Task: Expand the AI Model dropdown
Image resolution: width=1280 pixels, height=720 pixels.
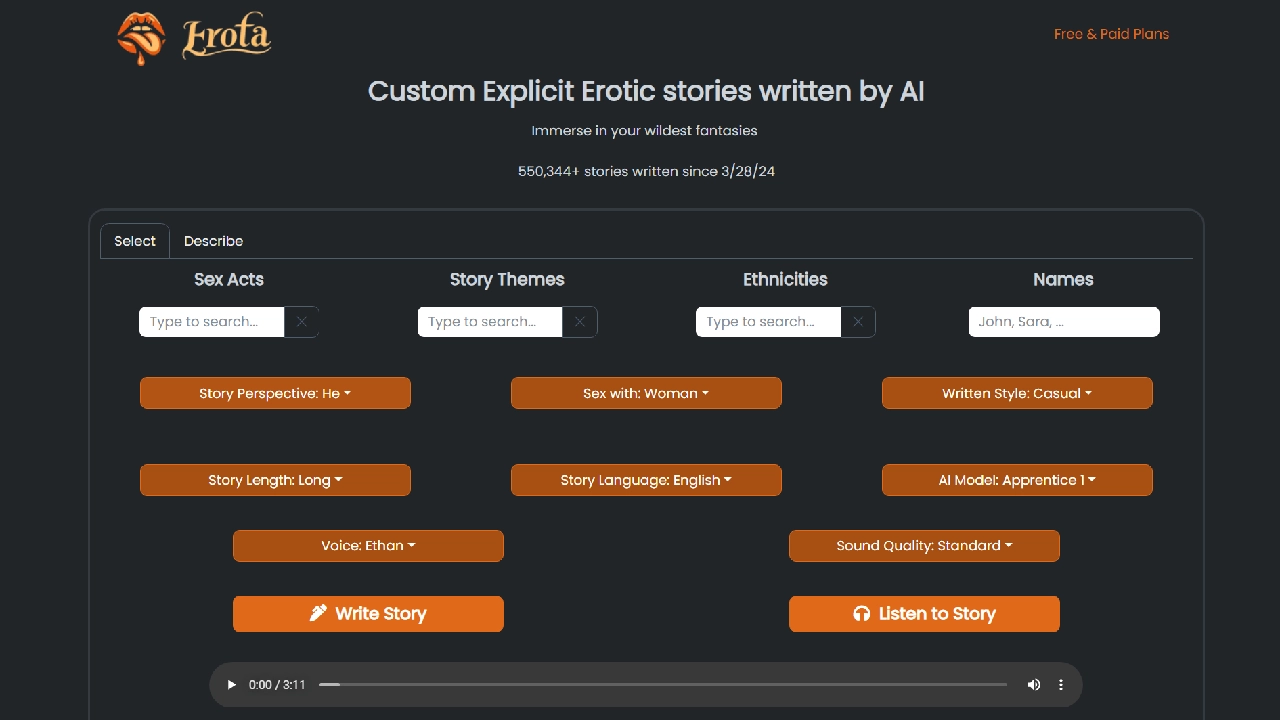Action: (1017, 480)
